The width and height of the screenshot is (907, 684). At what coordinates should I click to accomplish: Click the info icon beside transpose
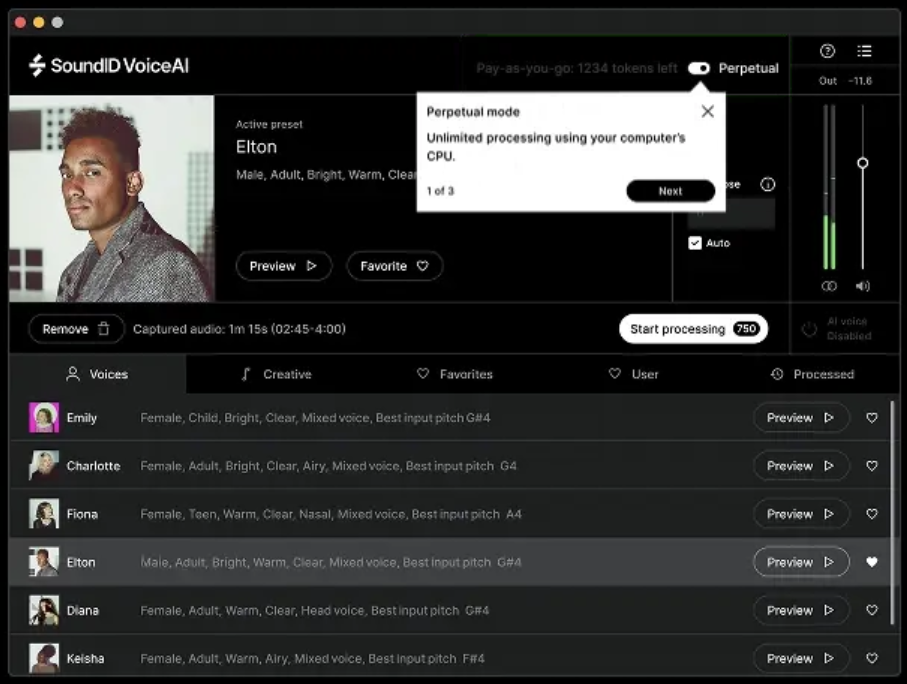768,185
